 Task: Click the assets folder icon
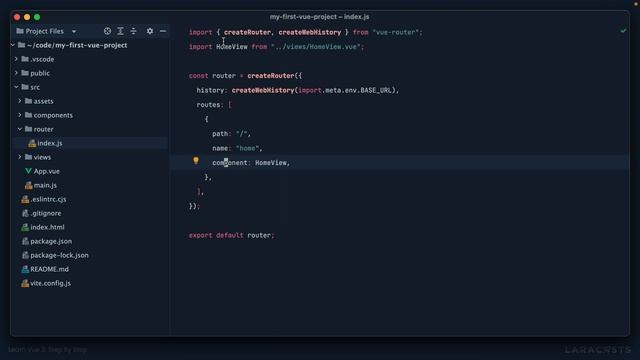coord(28,101)
